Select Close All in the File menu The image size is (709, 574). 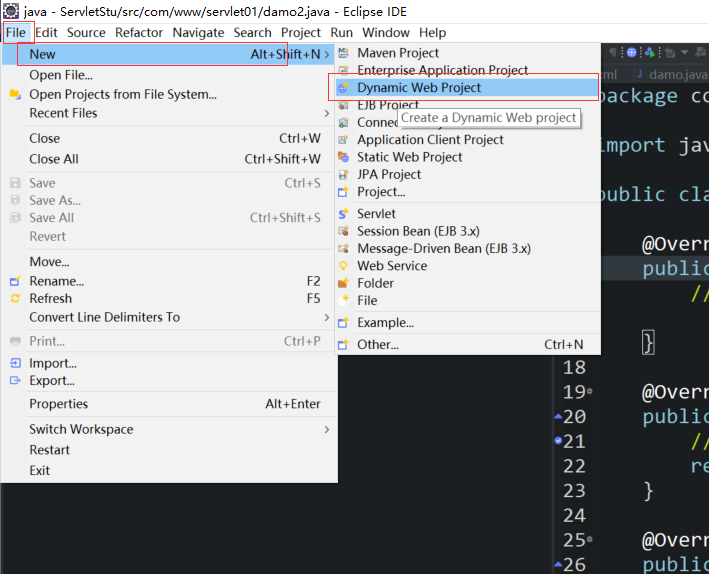pos(170,159)
